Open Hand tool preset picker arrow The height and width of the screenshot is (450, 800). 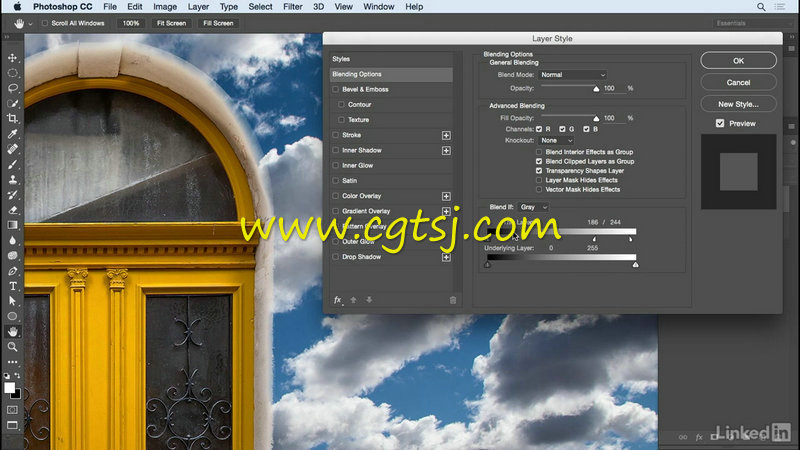click(x=30, y=23)
